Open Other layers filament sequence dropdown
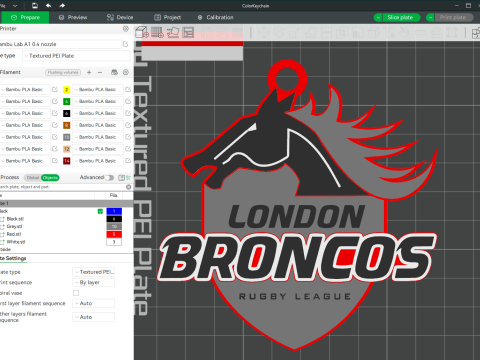 point(94,317)
